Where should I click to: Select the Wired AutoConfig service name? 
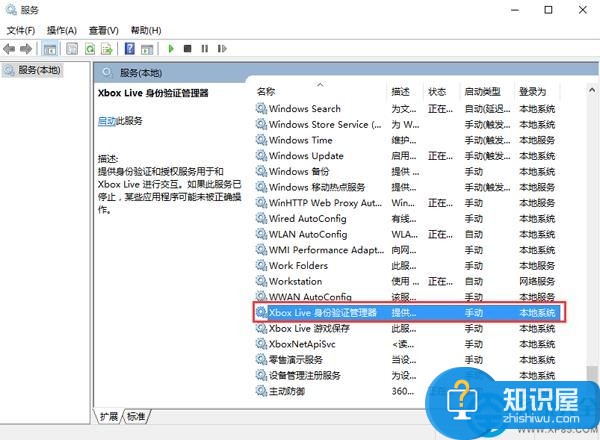(x=308, y=218)
